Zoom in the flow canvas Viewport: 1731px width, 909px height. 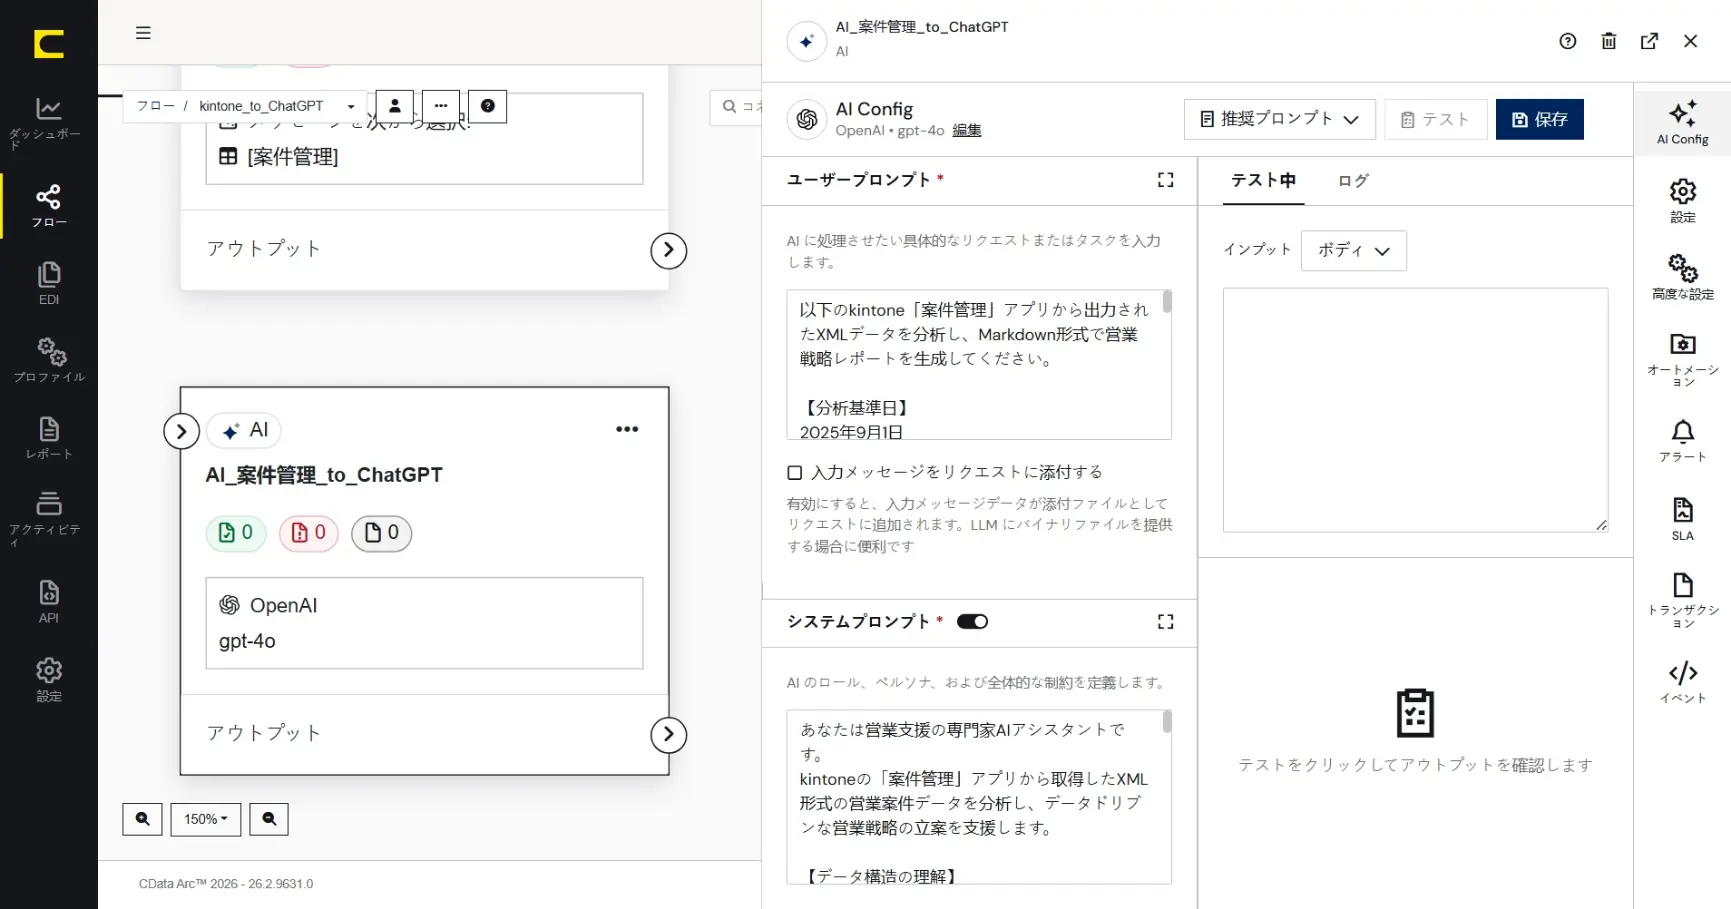(142, 819)
